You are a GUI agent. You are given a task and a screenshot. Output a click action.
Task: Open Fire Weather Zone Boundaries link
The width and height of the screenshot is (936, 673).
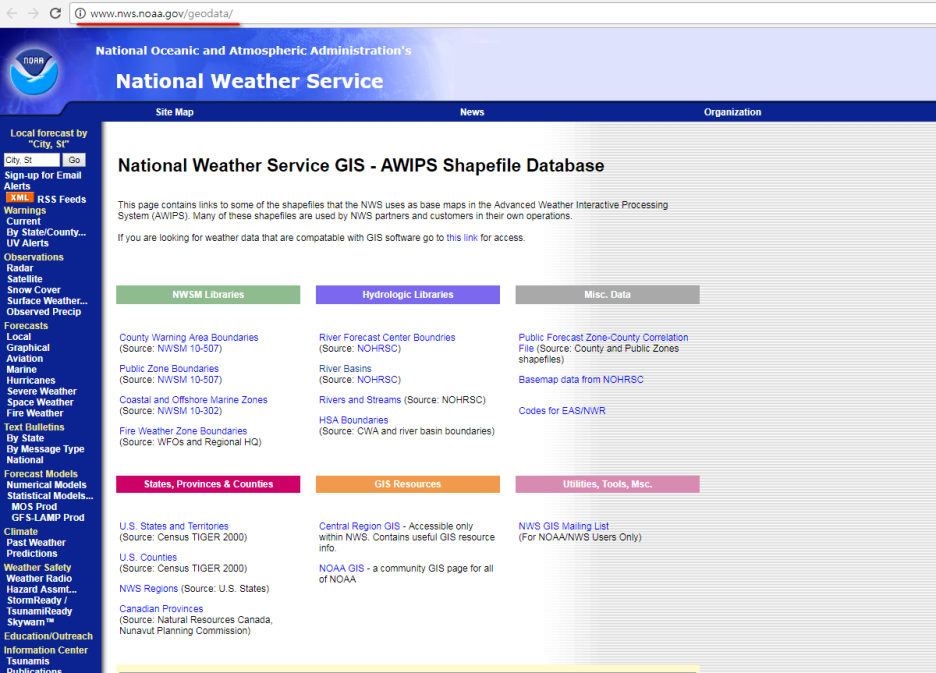pos(183,431)
